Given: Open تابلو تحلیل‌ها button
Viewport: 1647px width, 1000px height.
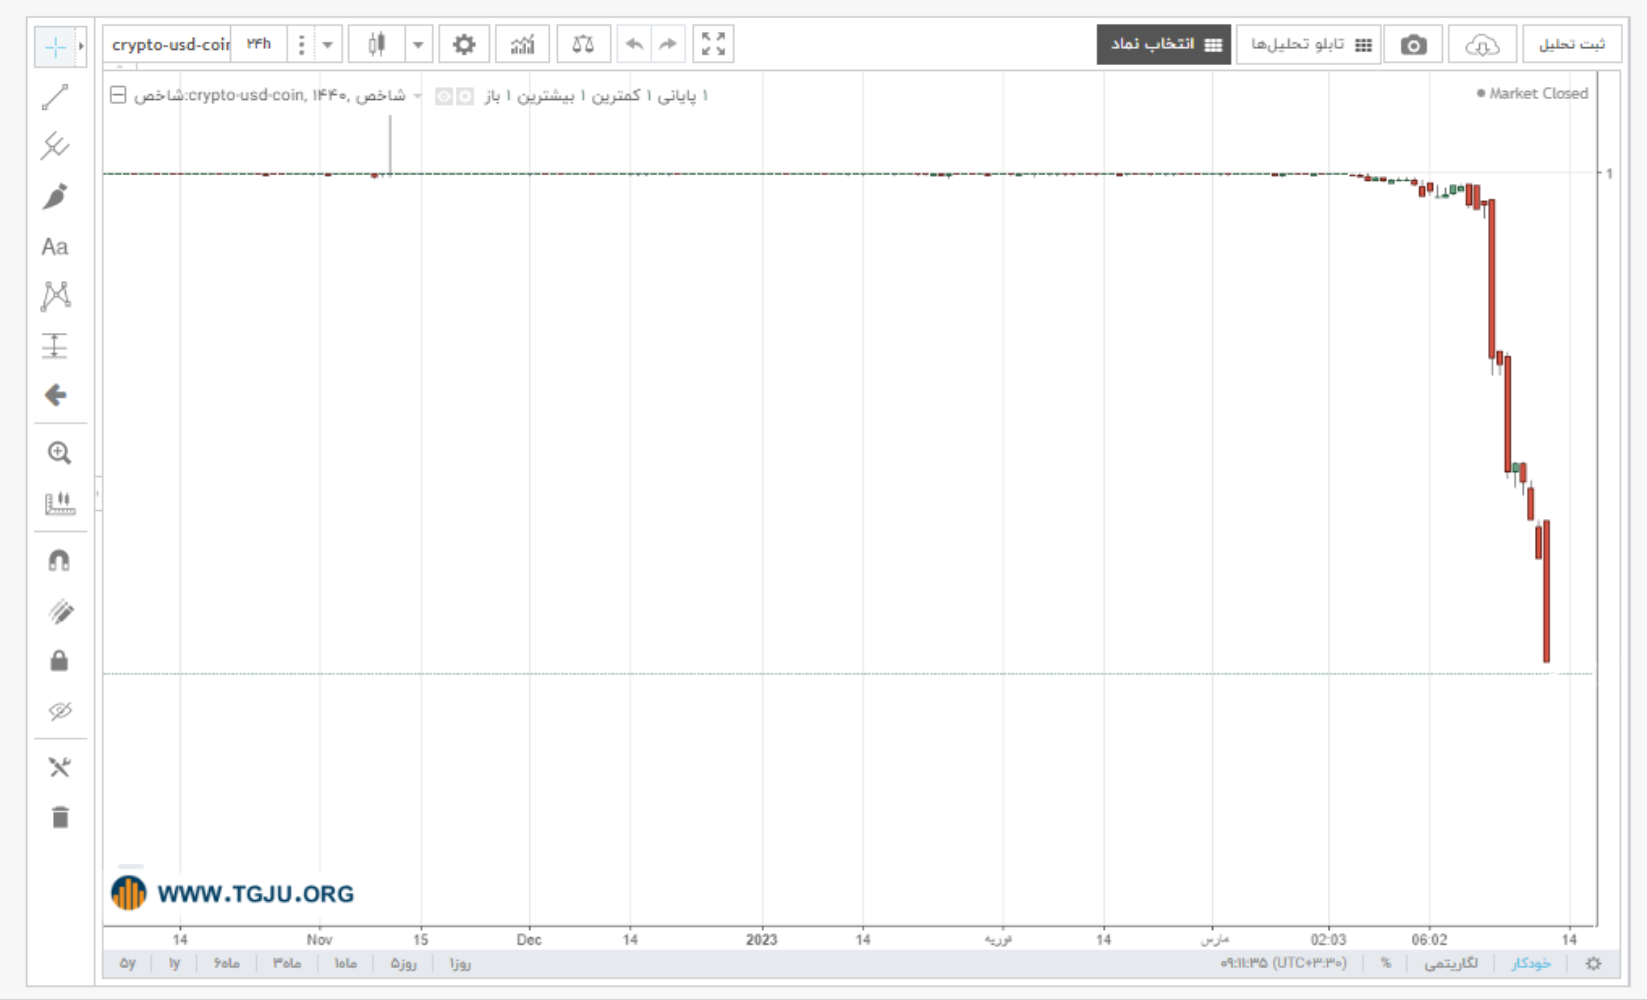Looking at the screenshot, I should 1309,45.
